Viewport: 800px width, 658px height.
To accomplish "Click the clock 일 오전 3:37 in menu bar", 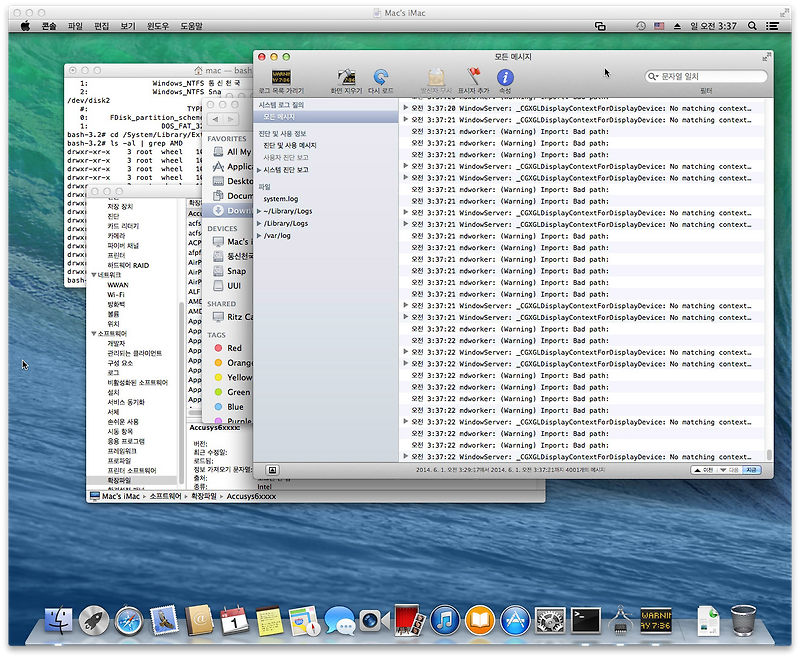I will 713,26.
